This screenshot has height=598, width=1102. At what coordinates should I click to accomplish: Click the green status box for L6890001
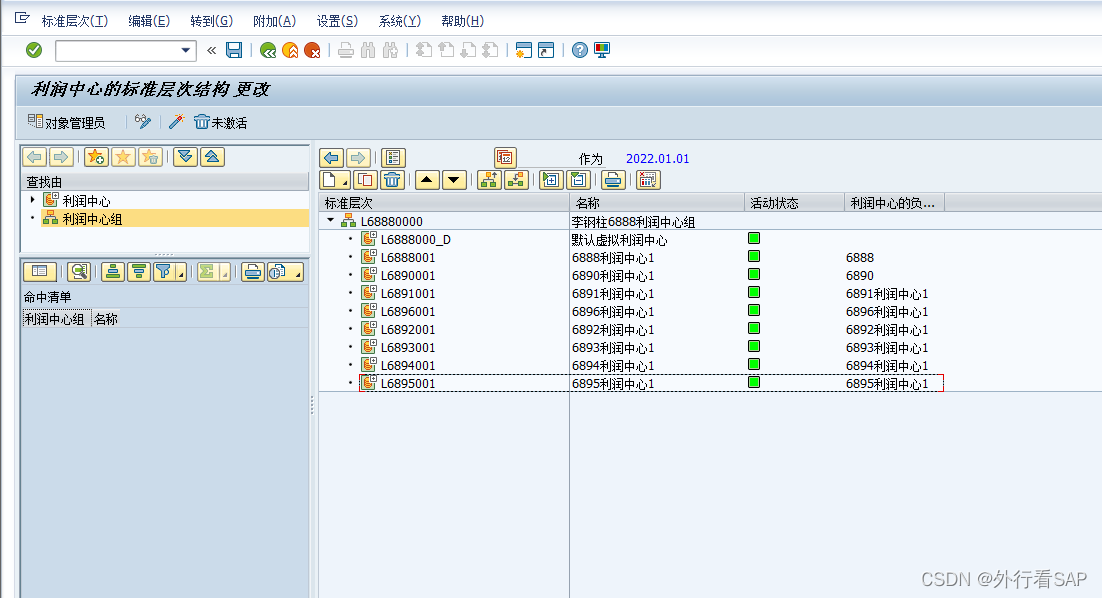[x=754, y=274]
